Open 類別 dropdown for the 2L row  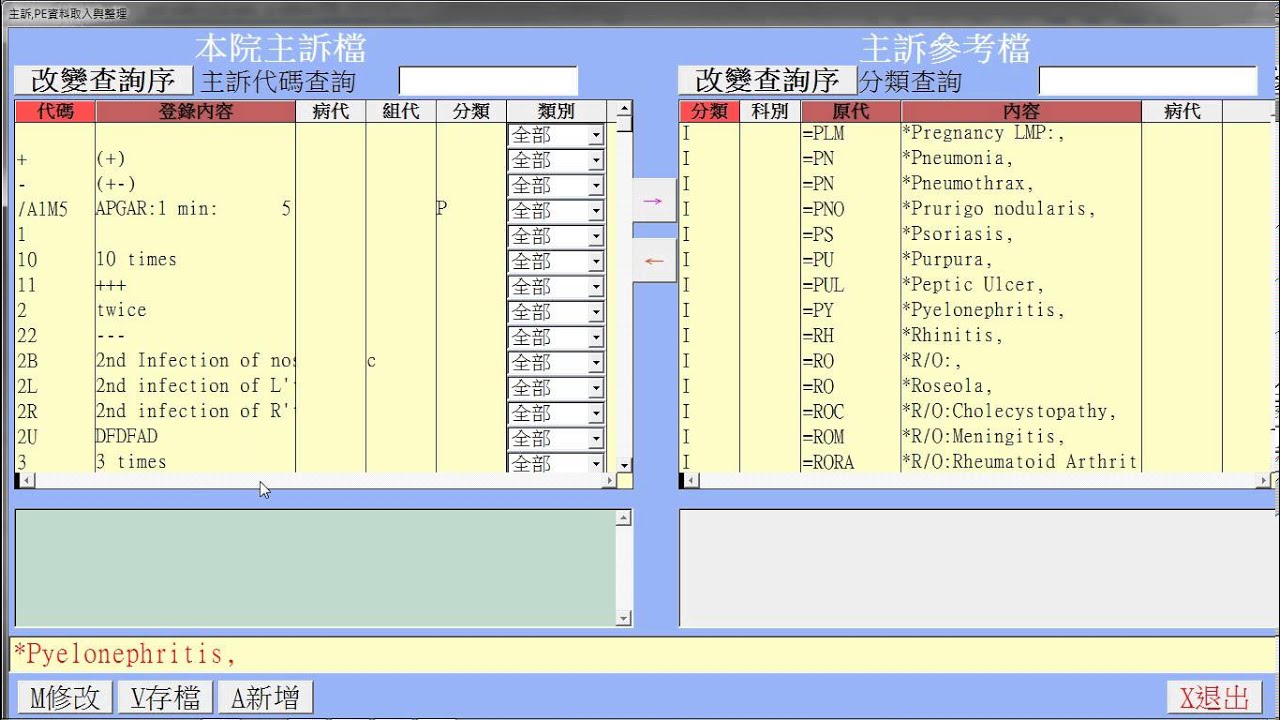(x=595, y=387)
